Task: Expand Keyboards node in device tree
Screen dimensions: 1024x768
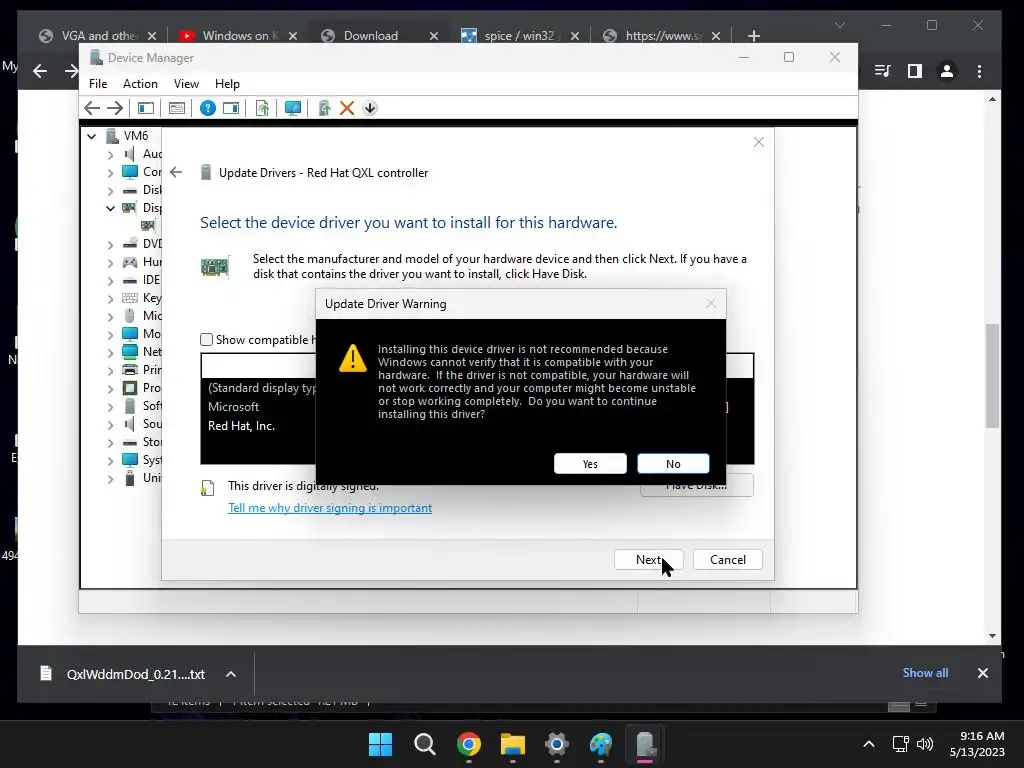Action: (110, 298)
